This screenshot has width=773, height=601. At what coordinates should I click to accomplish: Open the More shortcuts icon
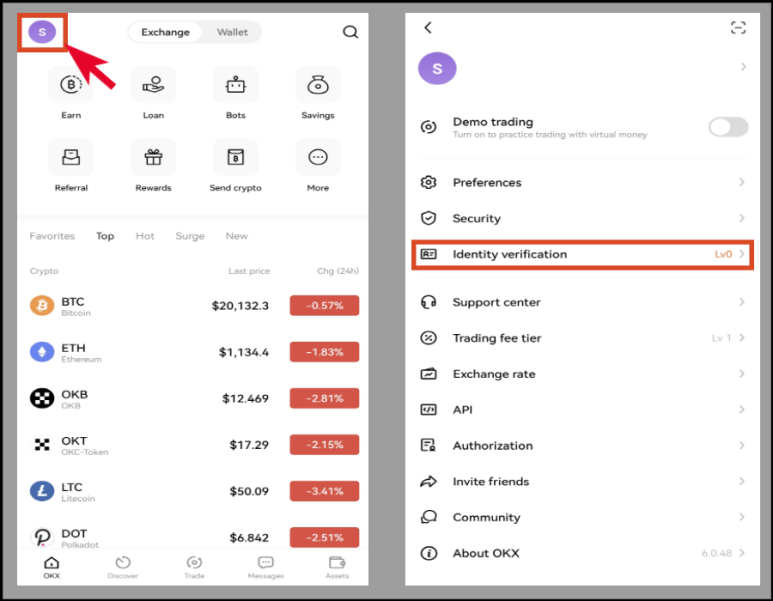tap(318, 157)
